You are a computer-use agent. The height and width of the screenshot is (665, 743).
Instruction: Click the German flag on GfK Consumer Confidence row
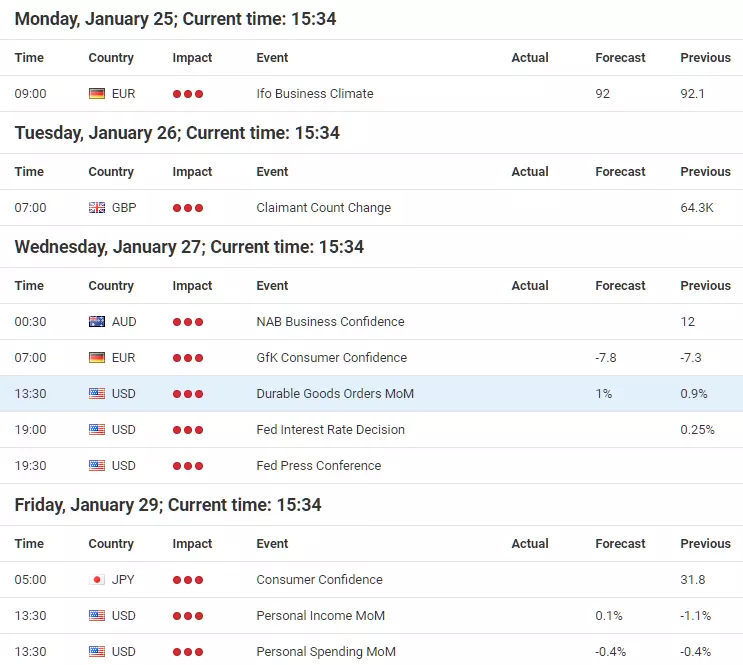point(97,358)
